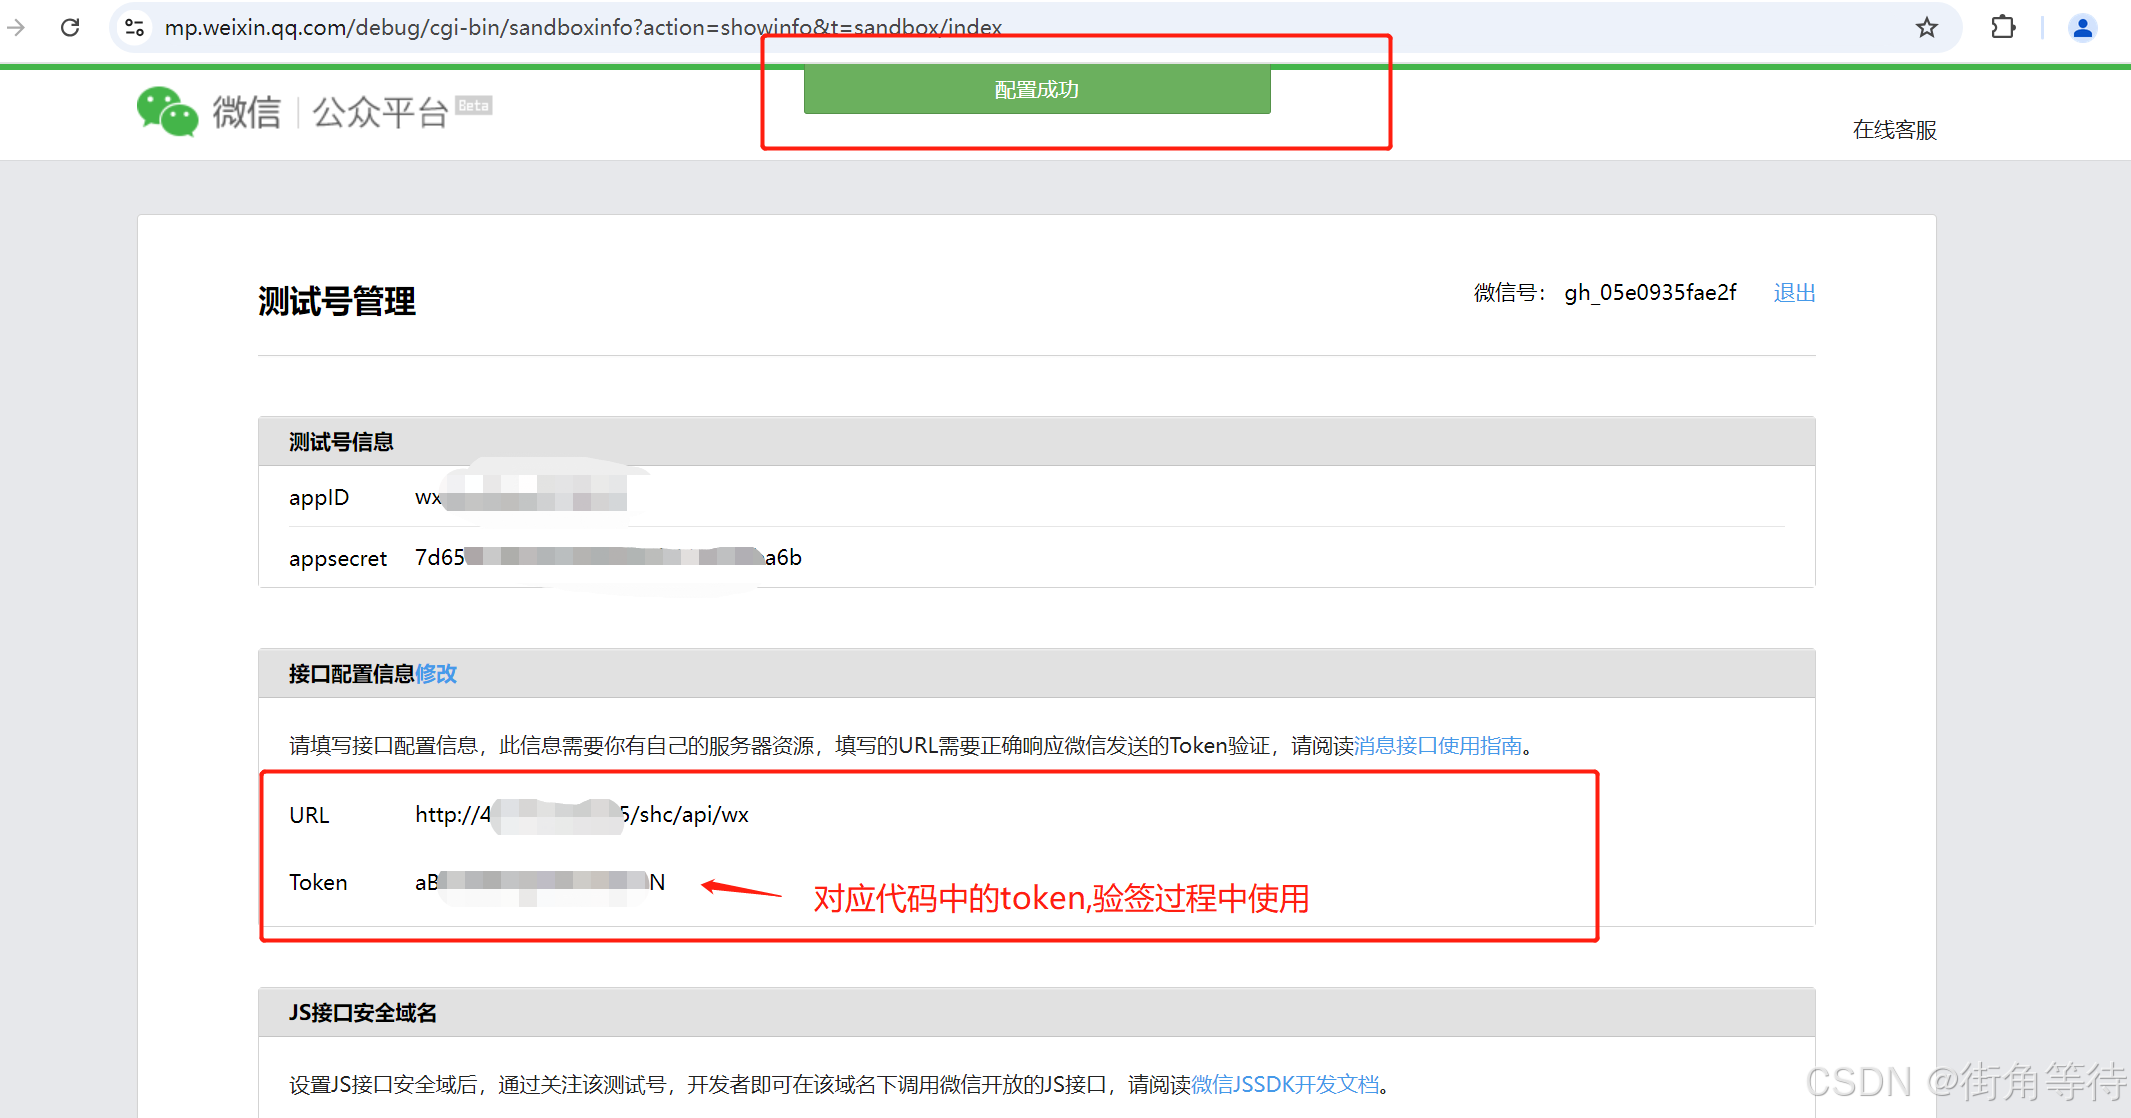The height and width of the screenshot is (1118, 2131).
Task: Click the 接口配置信息 section header
Action: [351, 674]
